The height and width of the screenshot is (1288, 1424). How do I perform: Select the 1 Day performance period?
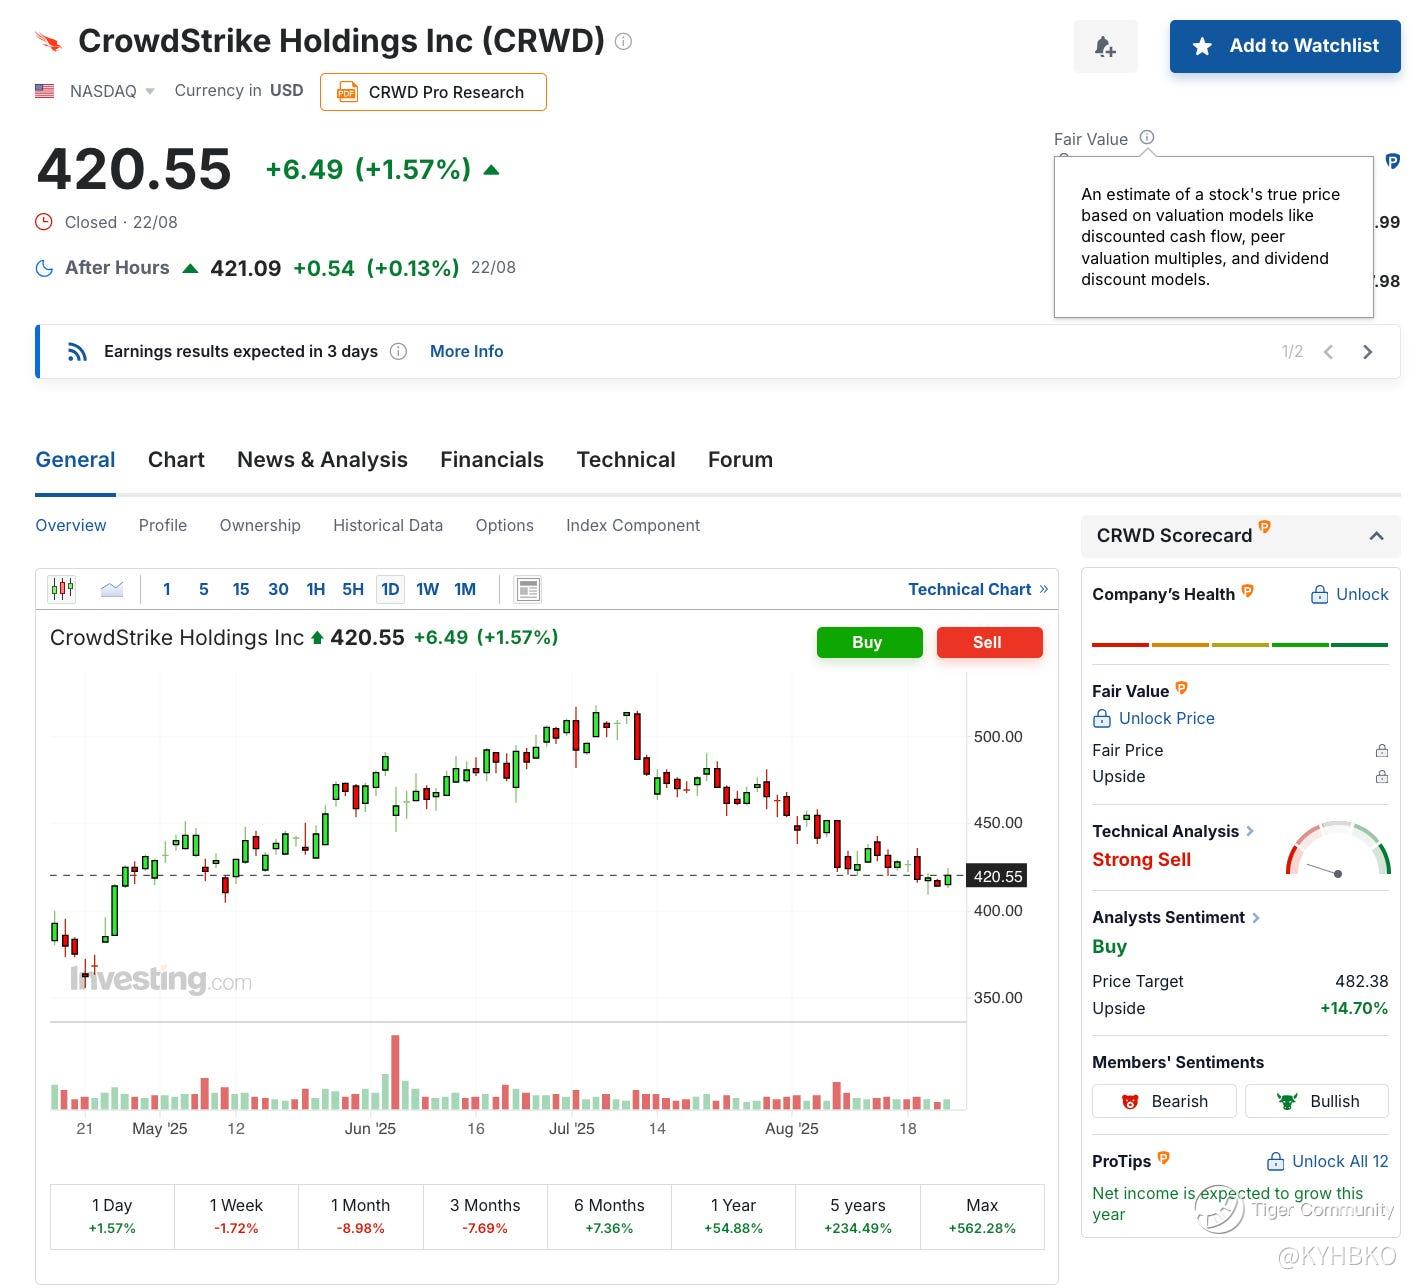[112, 1216]
